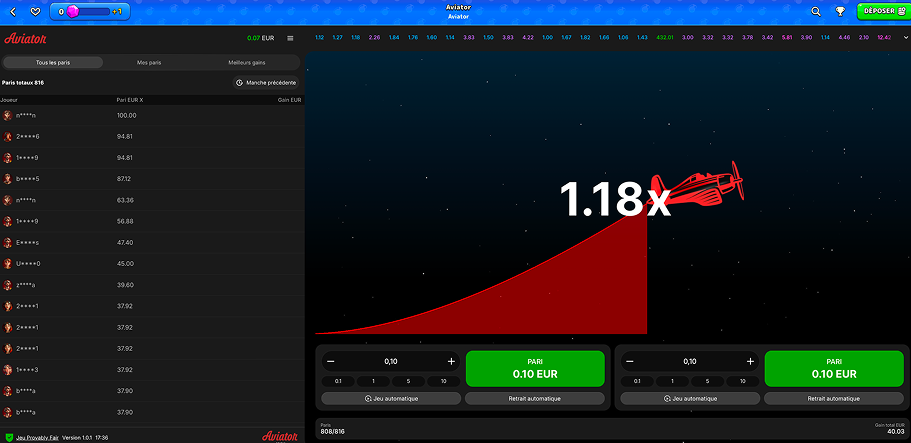The height and width of the screenshot is (443, 911).
Task: Click the left bet amount field
Action: [x=391, y=361]
